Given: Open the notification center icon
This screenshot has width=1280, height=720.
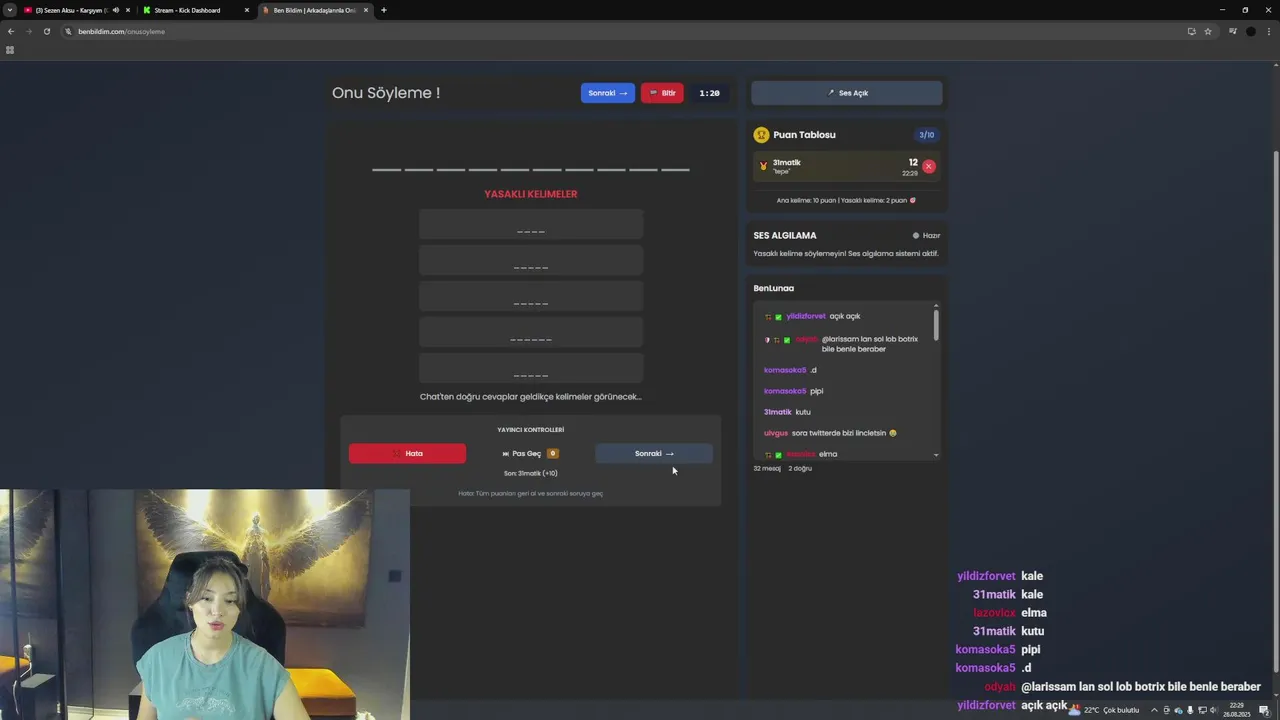Looking at the screenshot, I should 1264,710.
